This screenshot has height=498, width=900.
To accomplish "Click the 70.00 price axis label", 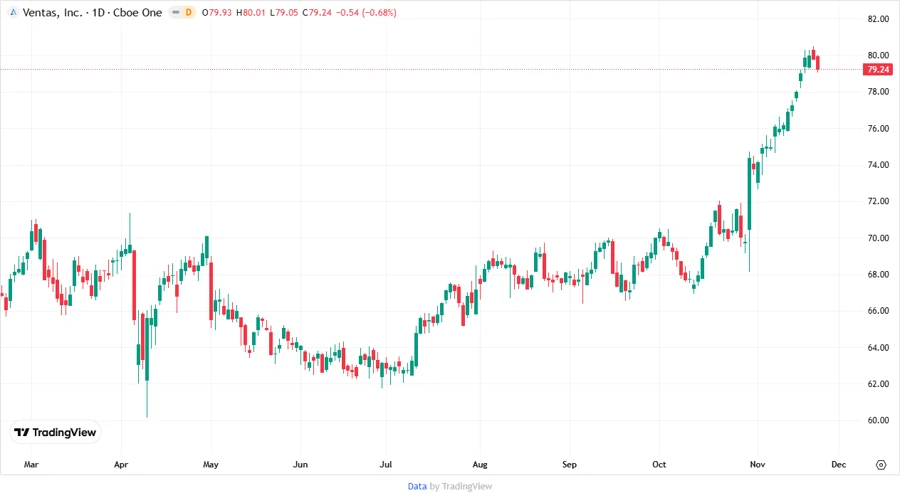I will (878, 238).
